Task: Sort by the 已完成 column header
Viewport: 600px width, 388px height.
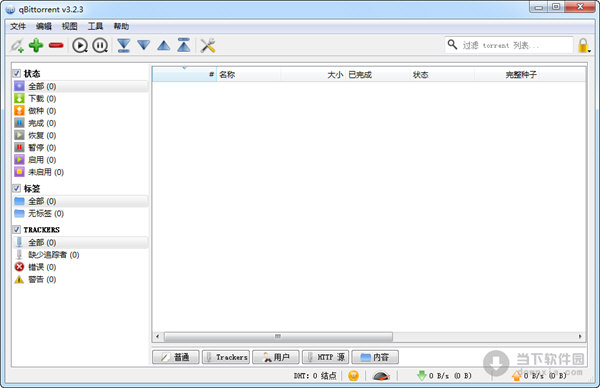Action: (x=377, y=75)
